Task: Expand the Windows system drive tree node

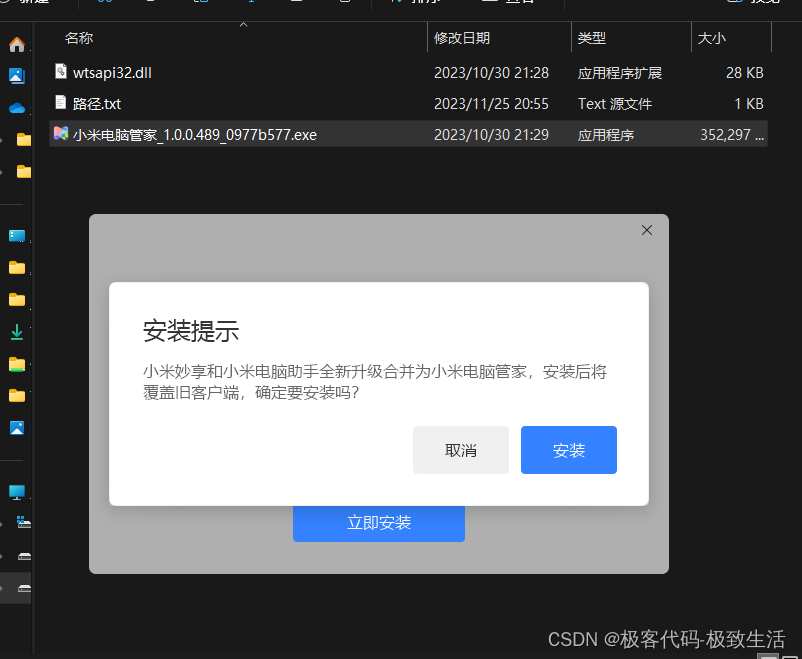Action: tap(2, 523)
